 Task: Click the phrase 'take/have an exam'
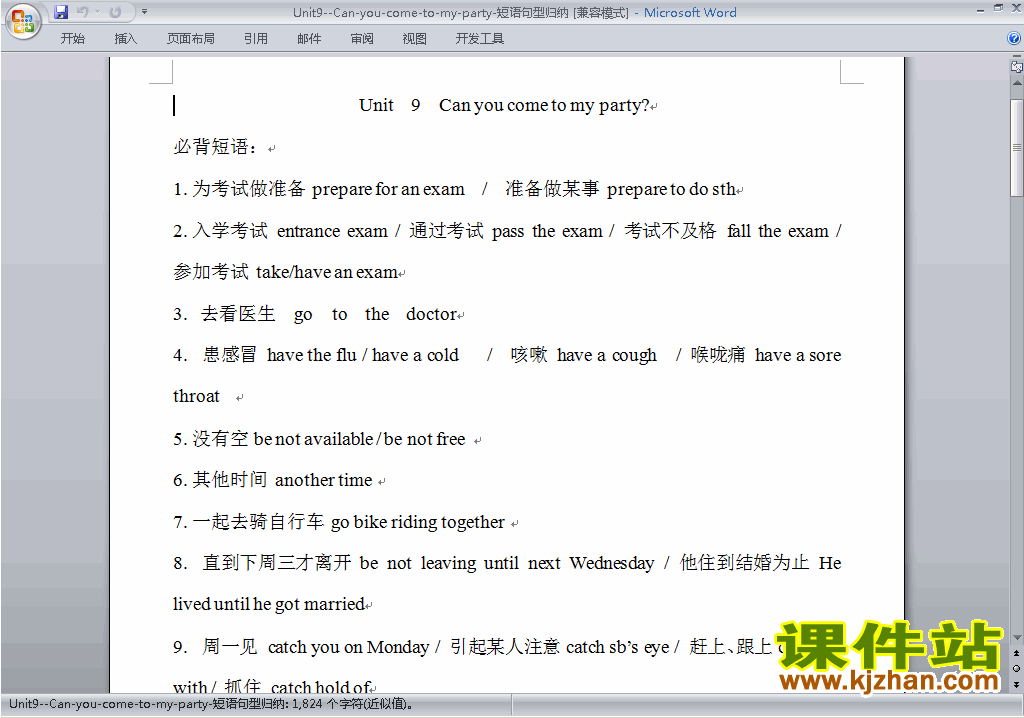click(327, 272)
